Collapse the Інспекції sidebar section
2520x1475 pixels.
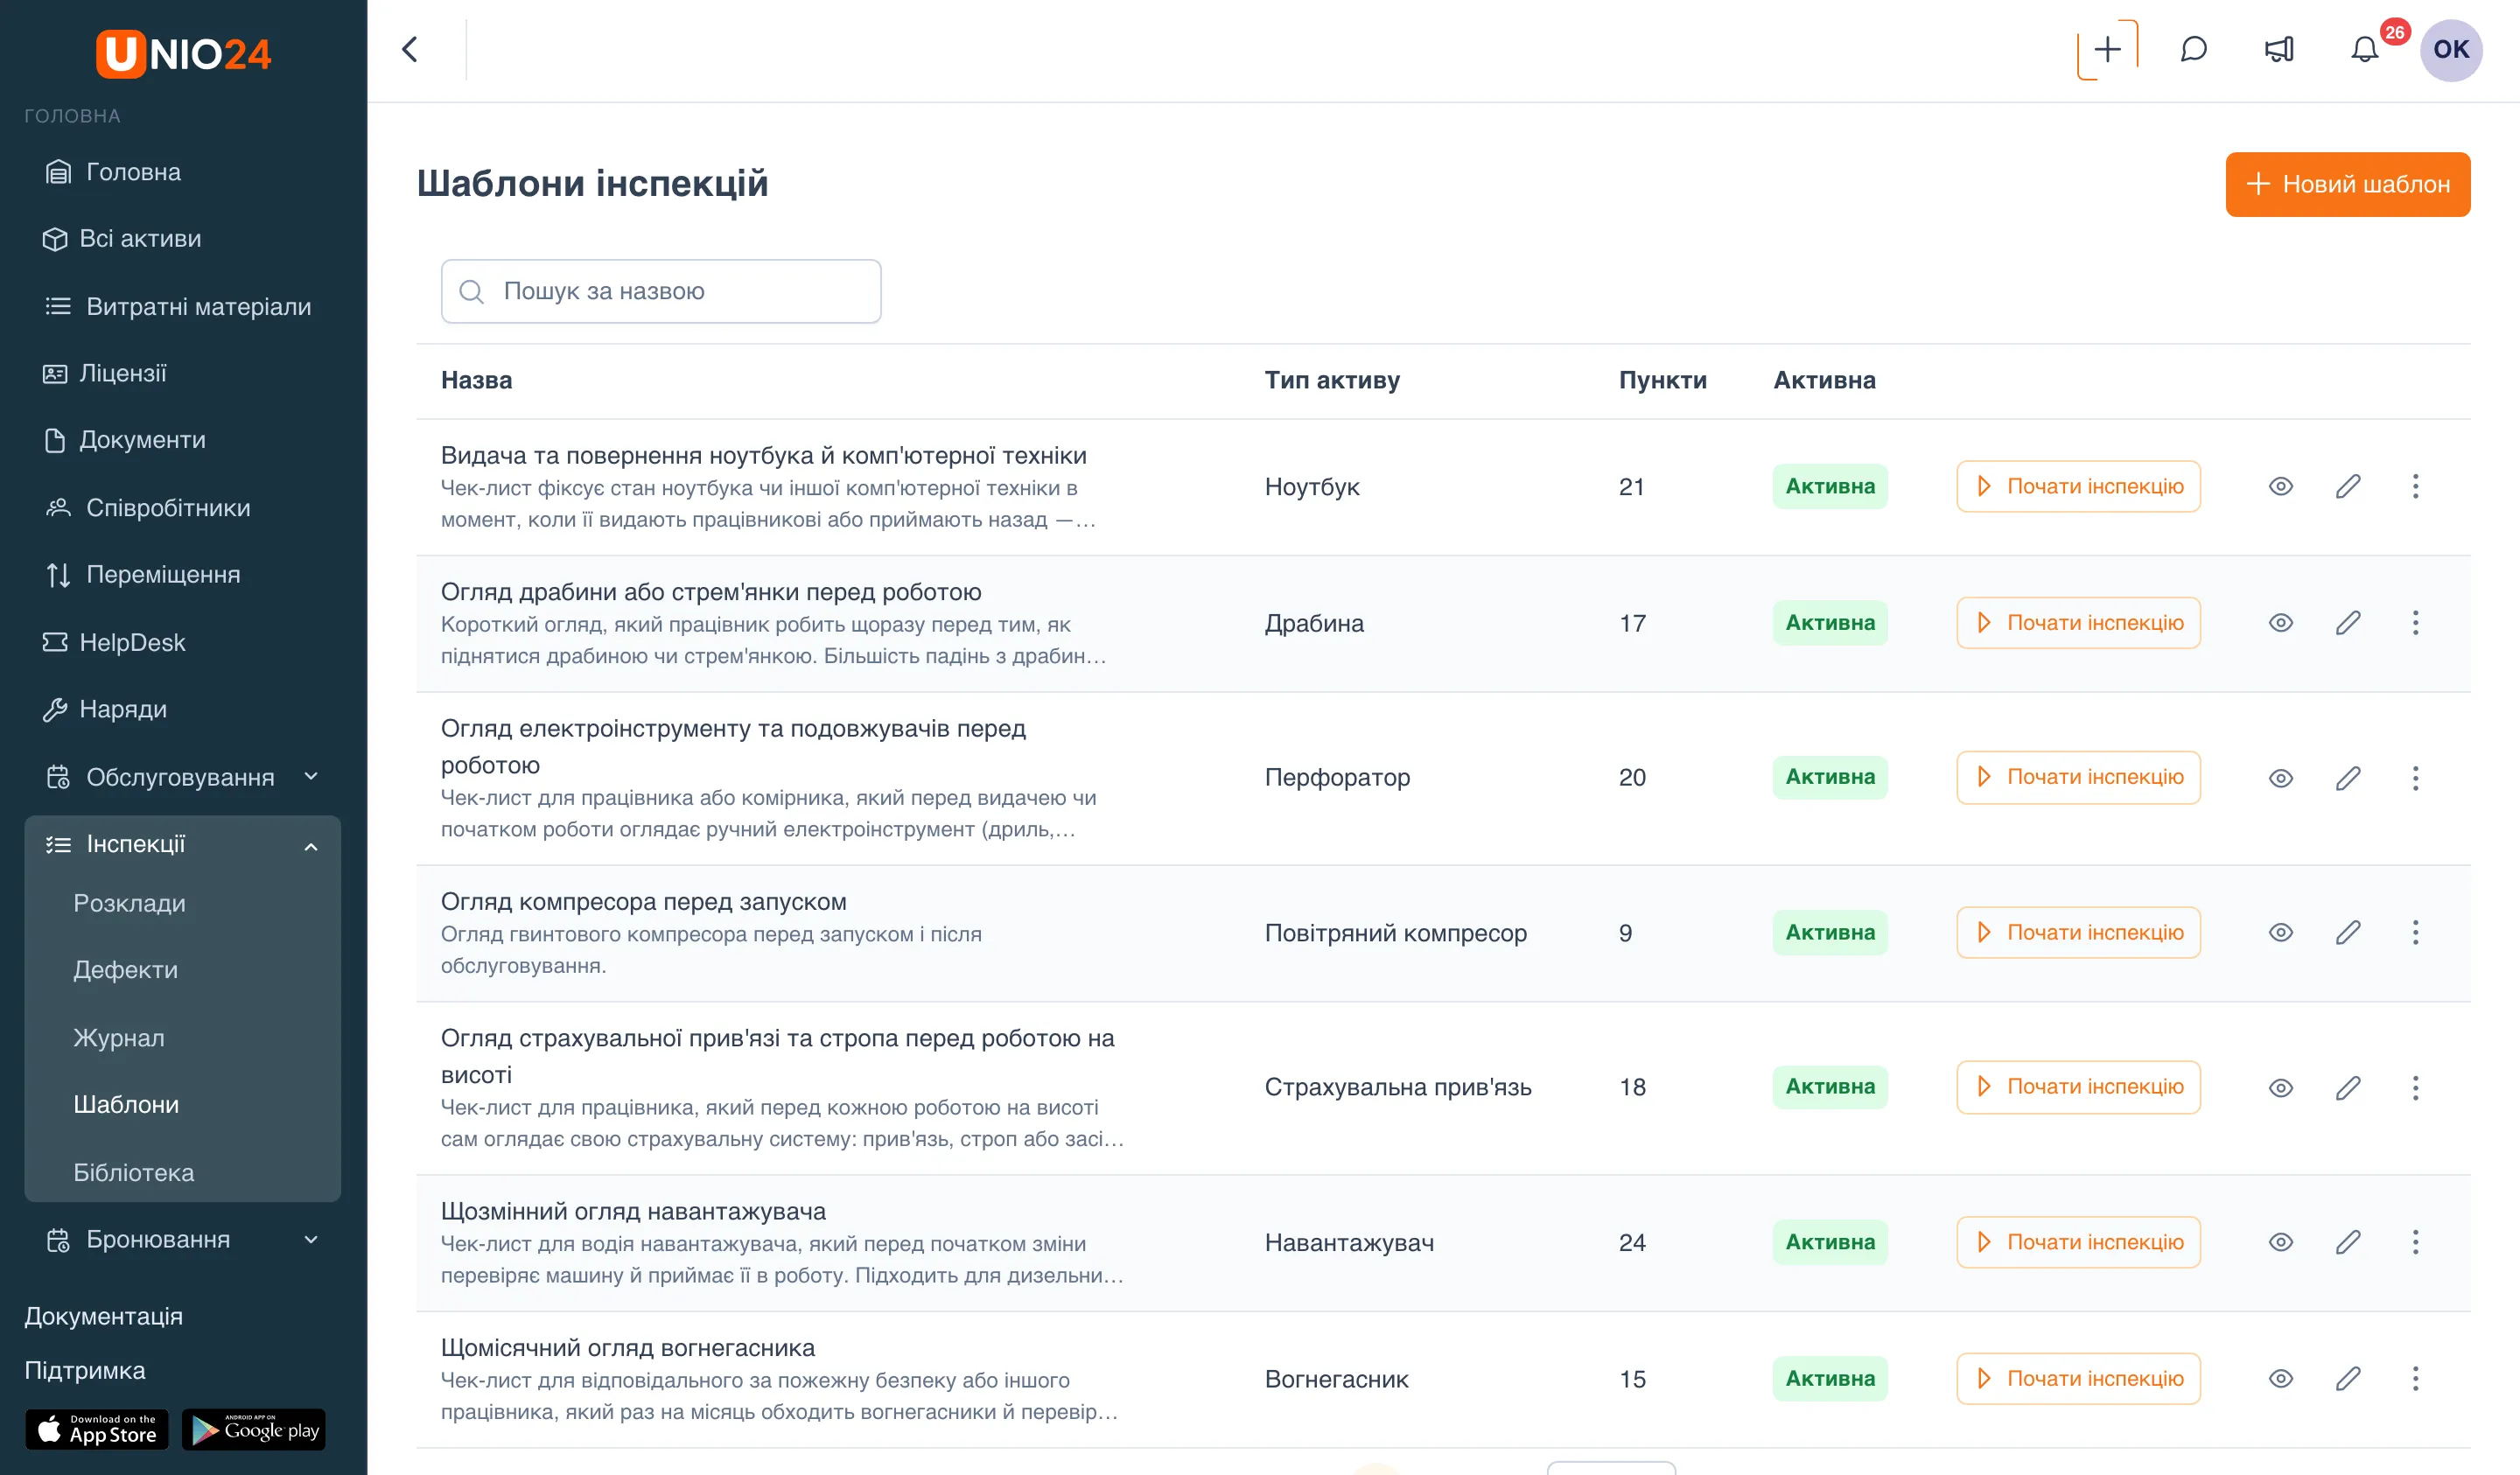pos(182,844)
